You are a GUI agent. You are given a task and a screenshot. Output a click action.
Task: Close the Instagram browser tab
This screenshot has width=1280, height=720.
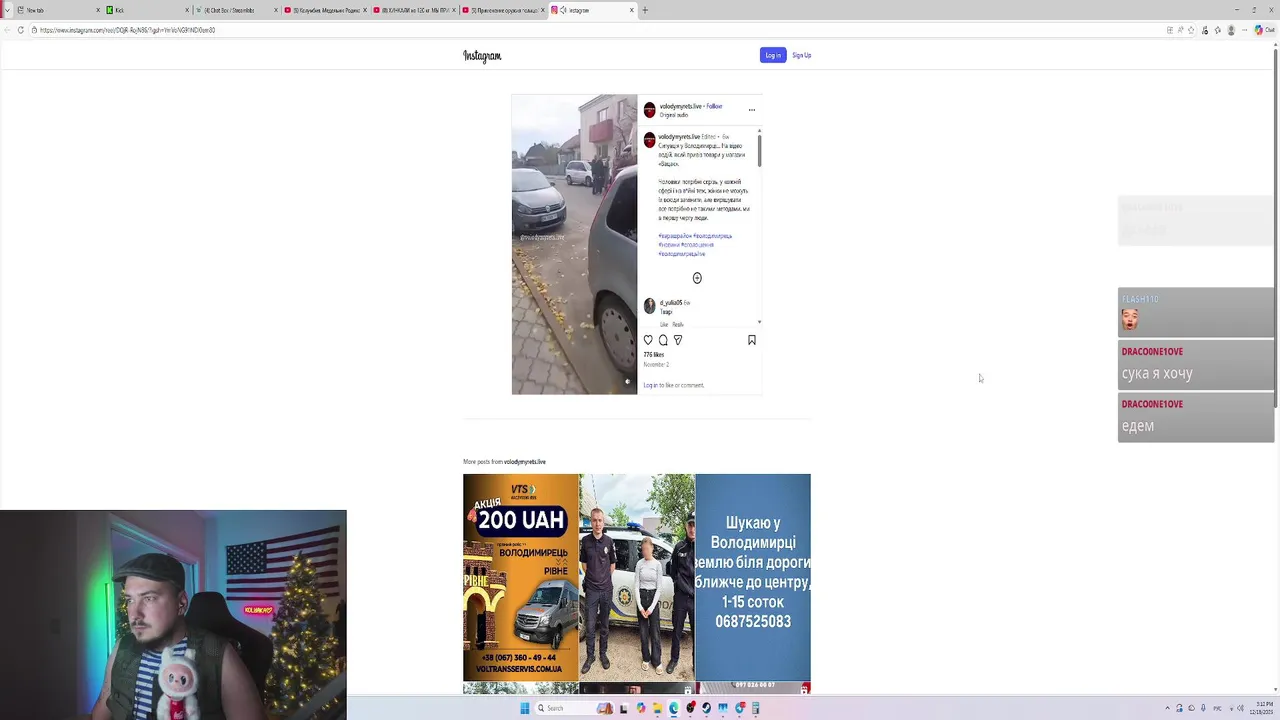[x=631, y=10]
